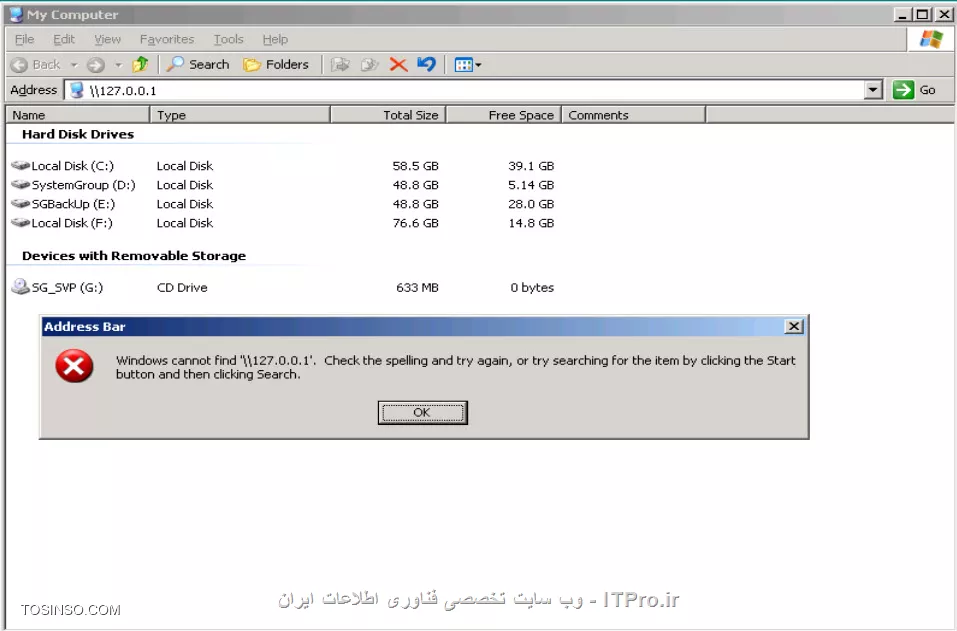Sort by the Total Size column header
The width and height of the screenshot is (957, 631).
tap(388, 115)
